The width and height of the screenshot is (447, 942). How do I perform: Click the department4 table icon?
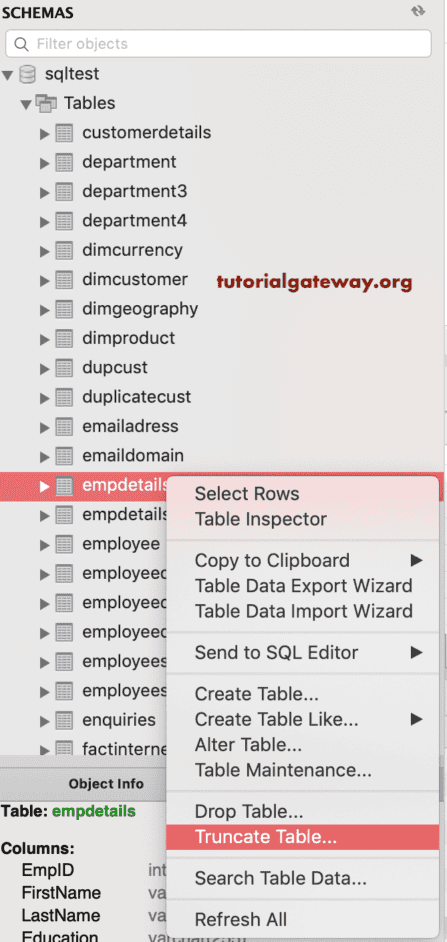tap(64, 221)
